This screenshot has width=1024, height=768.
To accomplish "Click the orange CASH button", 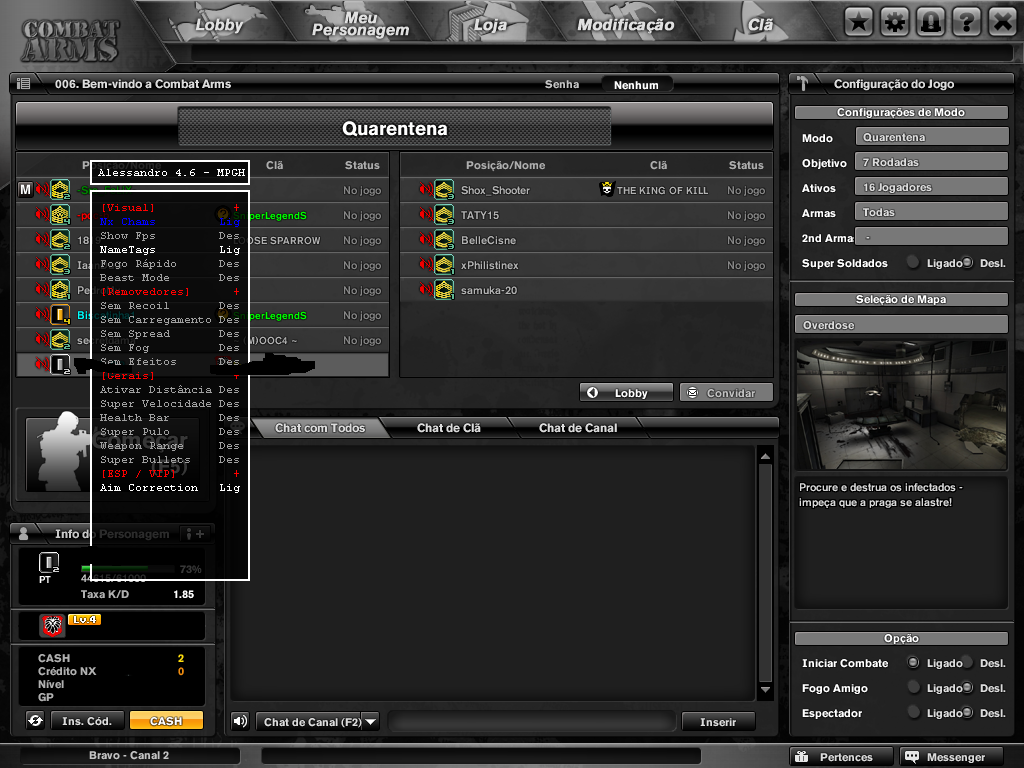I will coord(166,721).
